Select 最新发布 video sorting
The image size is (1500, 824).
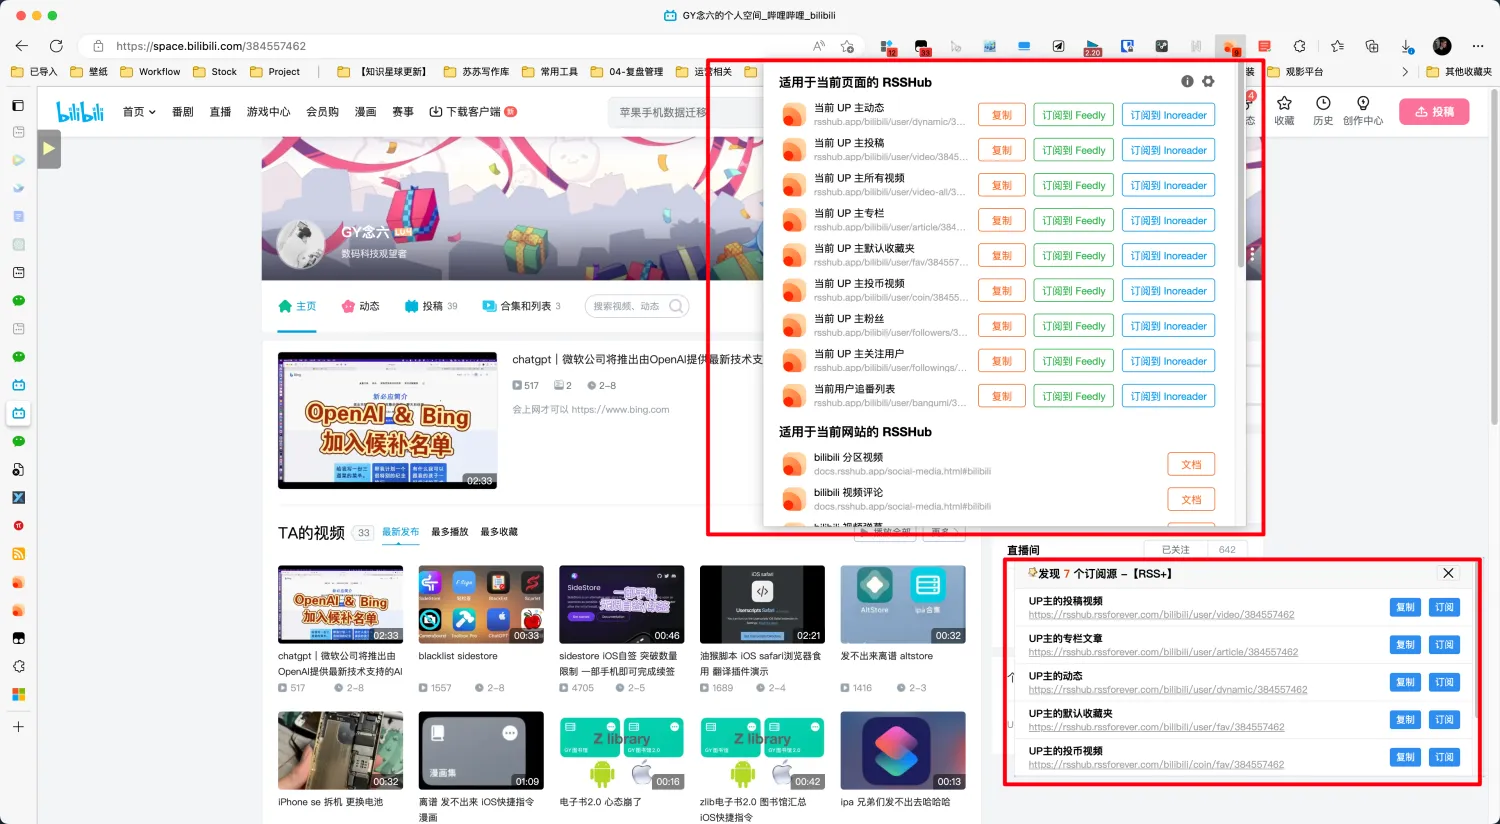coord(401,532)
